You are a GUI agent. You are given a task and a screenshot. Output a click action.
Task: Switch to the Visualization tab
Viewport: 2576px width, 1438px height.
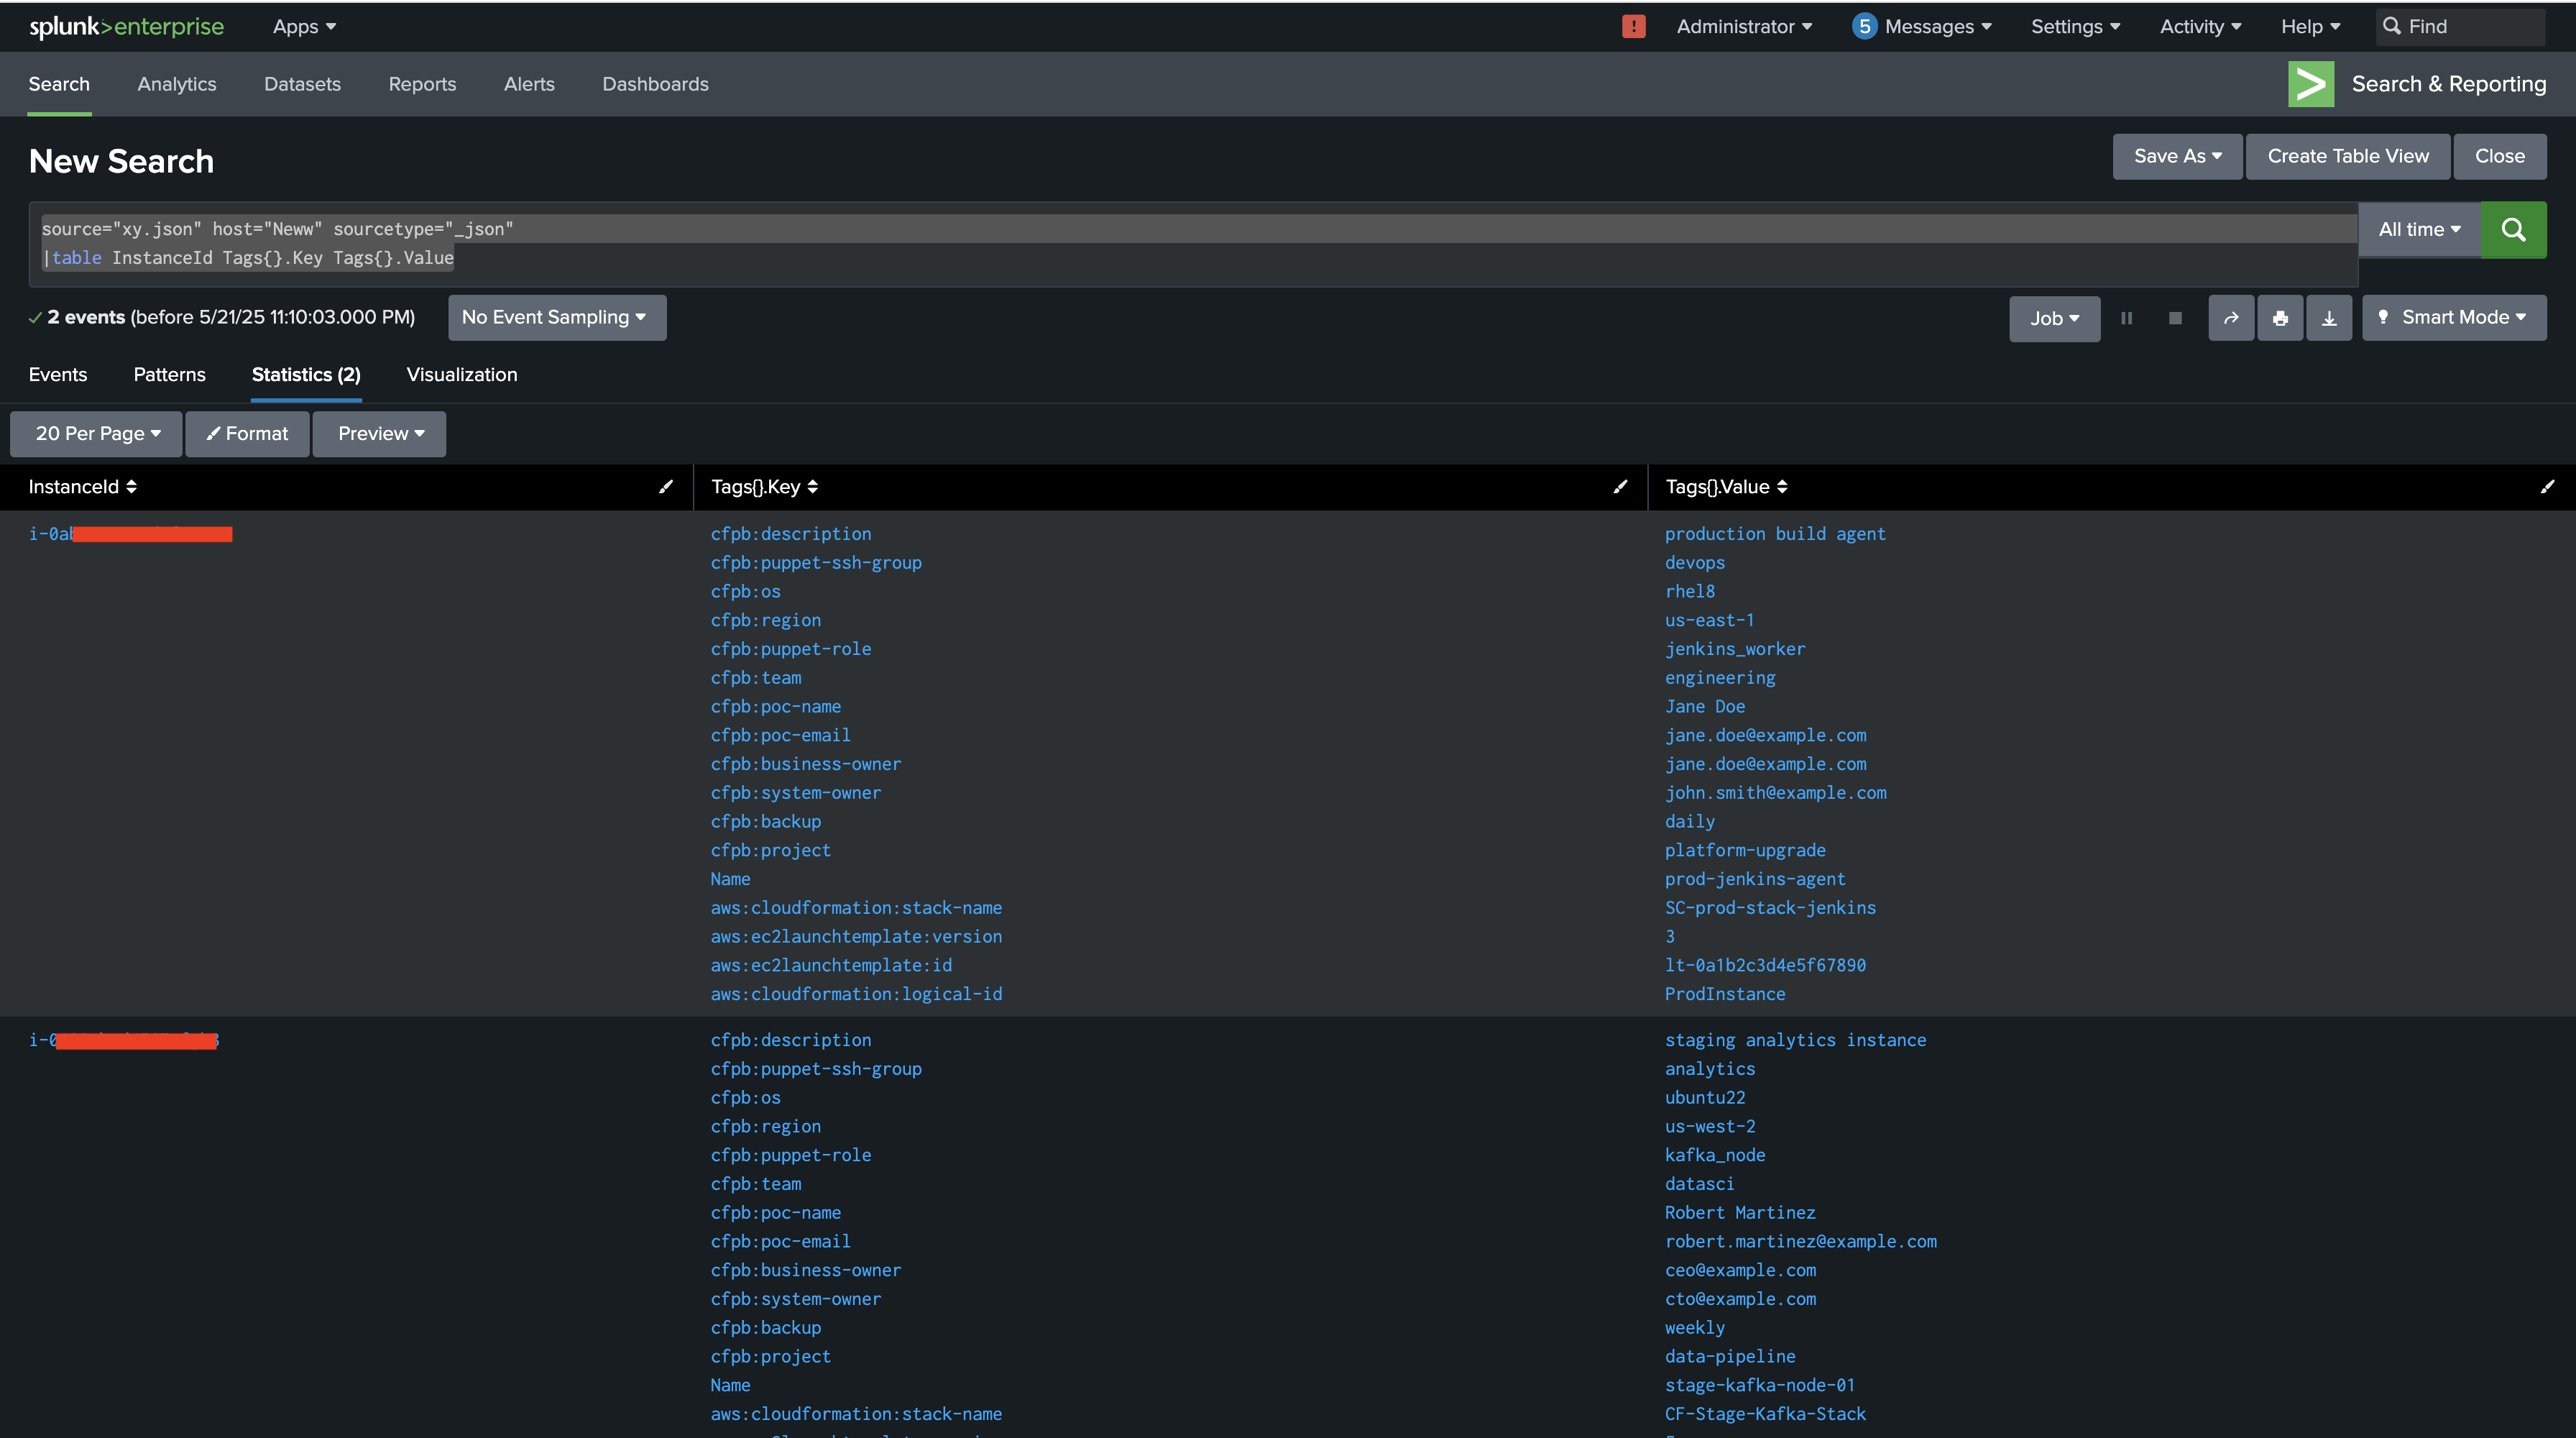461,374
